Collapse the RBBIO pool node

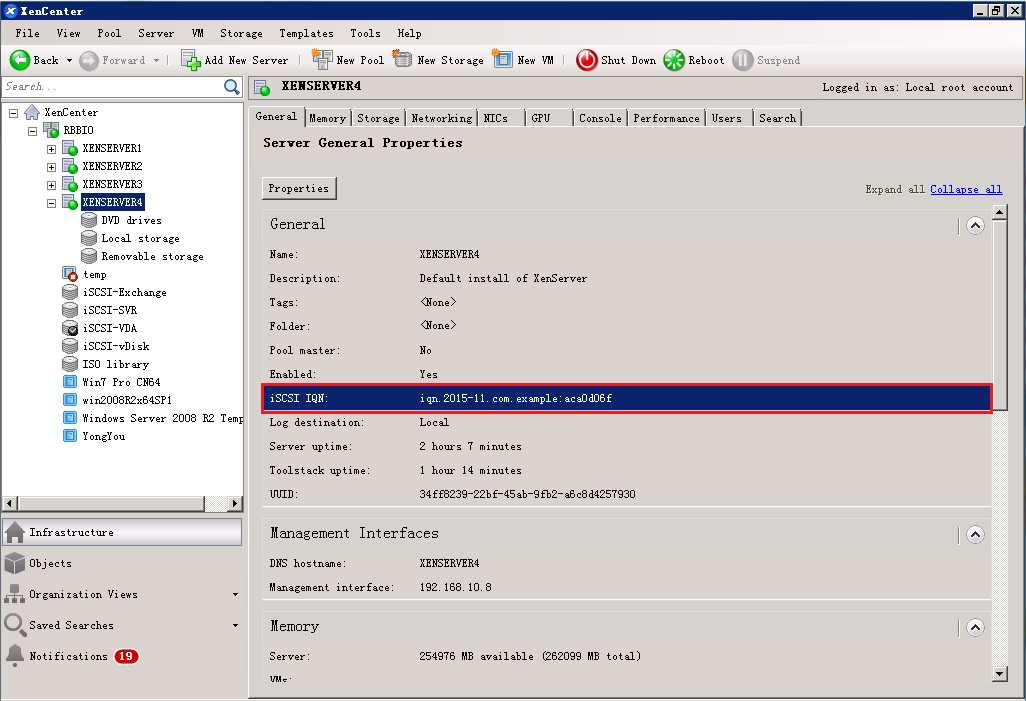[x=33, y=131]
